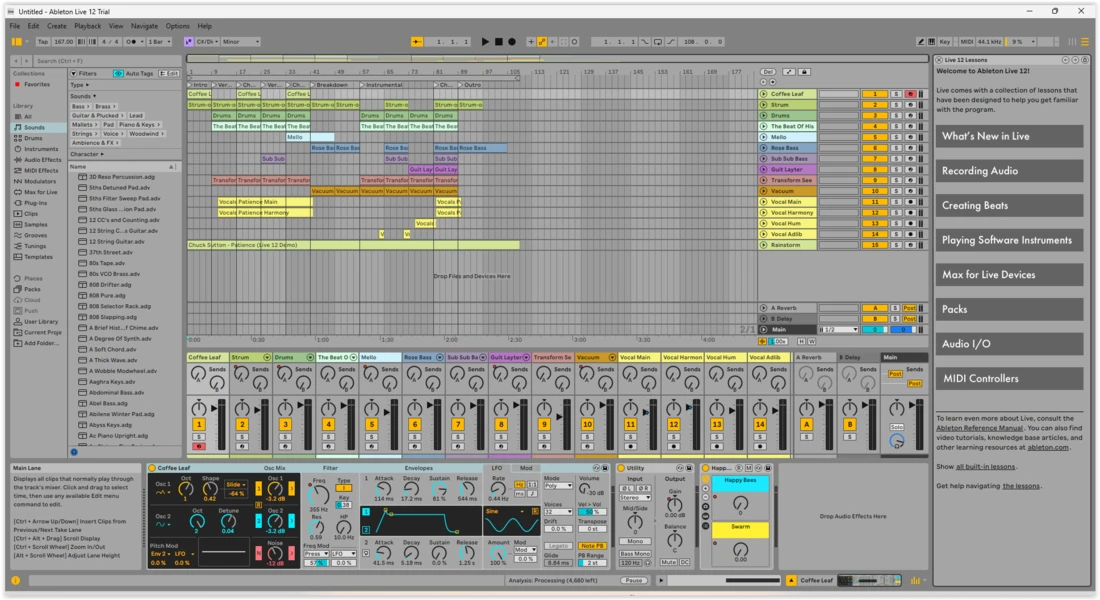The height and width of the screenshot is (600, 1100).
Task: Open the Navigate menu
Action: 144,26
